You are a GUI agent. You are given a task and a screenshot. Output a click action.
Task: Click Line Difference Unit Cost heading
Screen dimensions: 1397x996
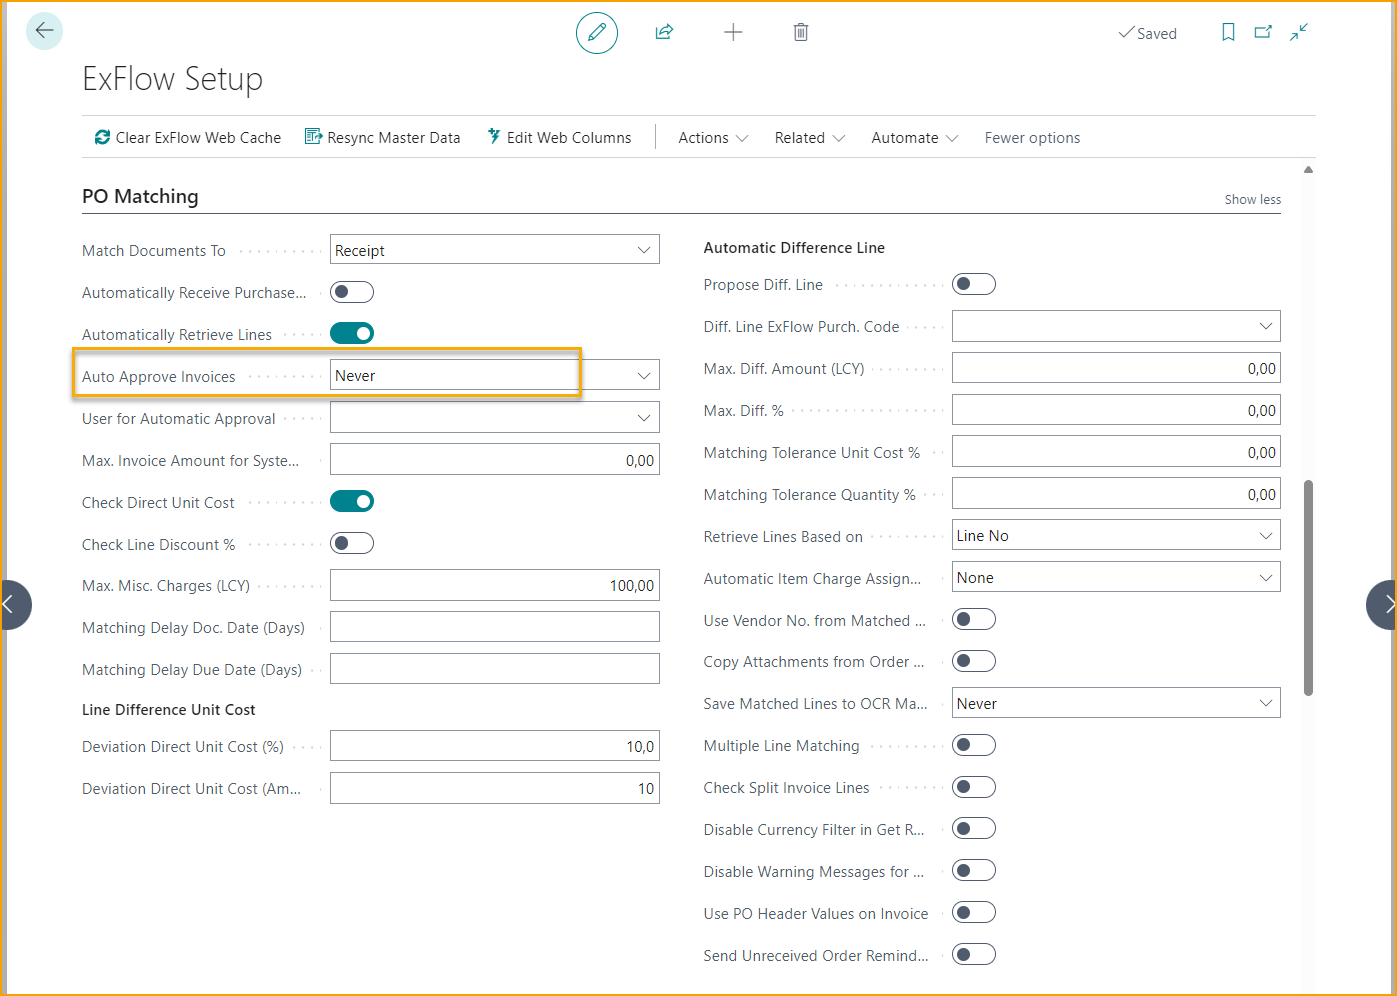tap(169, 710)
